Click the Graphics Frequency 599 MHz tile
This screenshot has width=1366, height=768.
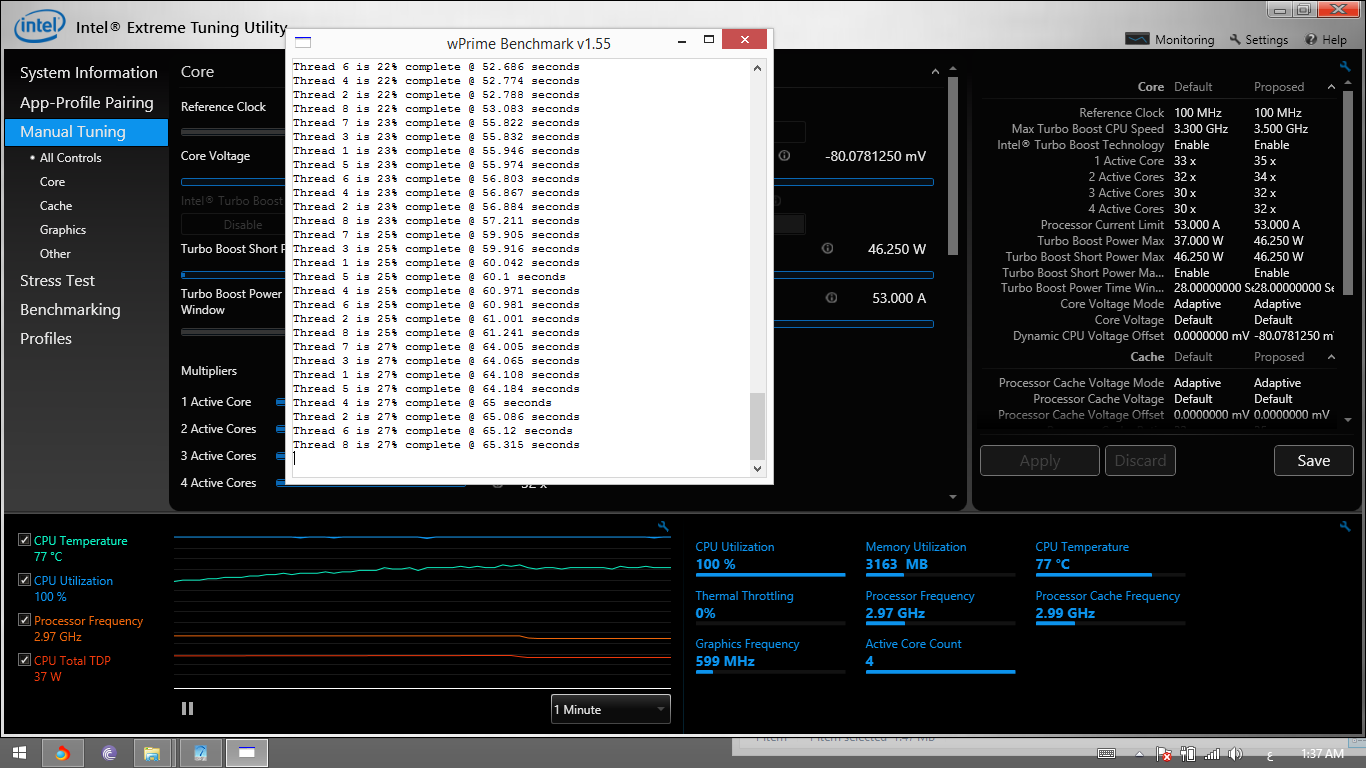point(770,653)
